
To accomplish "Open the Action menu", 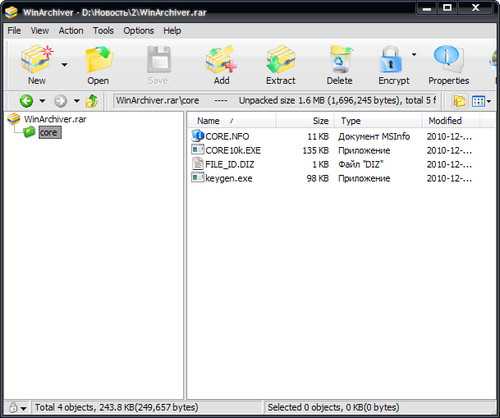I will (71, 31).
